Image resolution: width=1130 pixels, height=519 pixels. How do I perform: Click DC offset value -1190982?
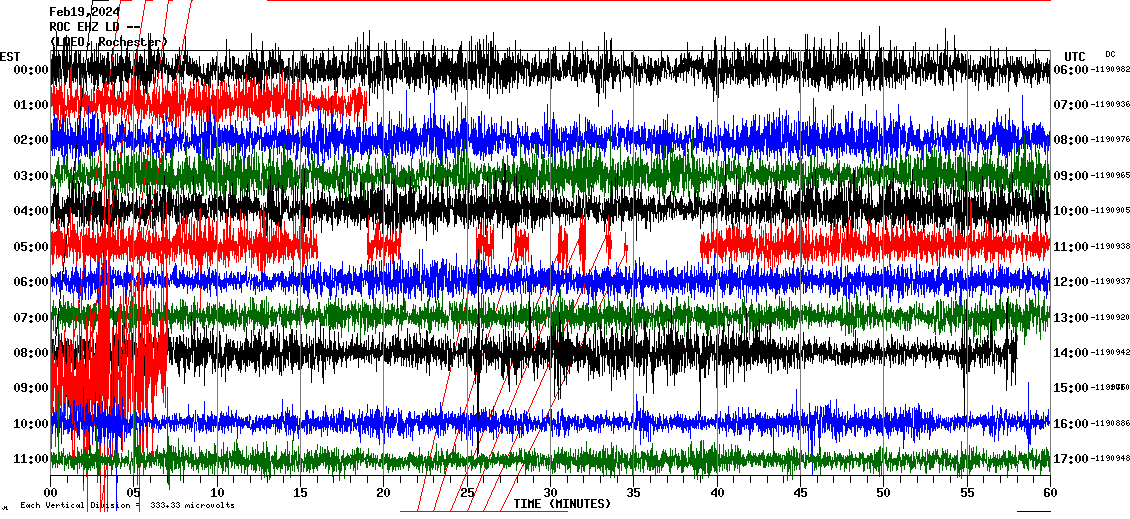pyautogui.click(x=1109, y=70)
